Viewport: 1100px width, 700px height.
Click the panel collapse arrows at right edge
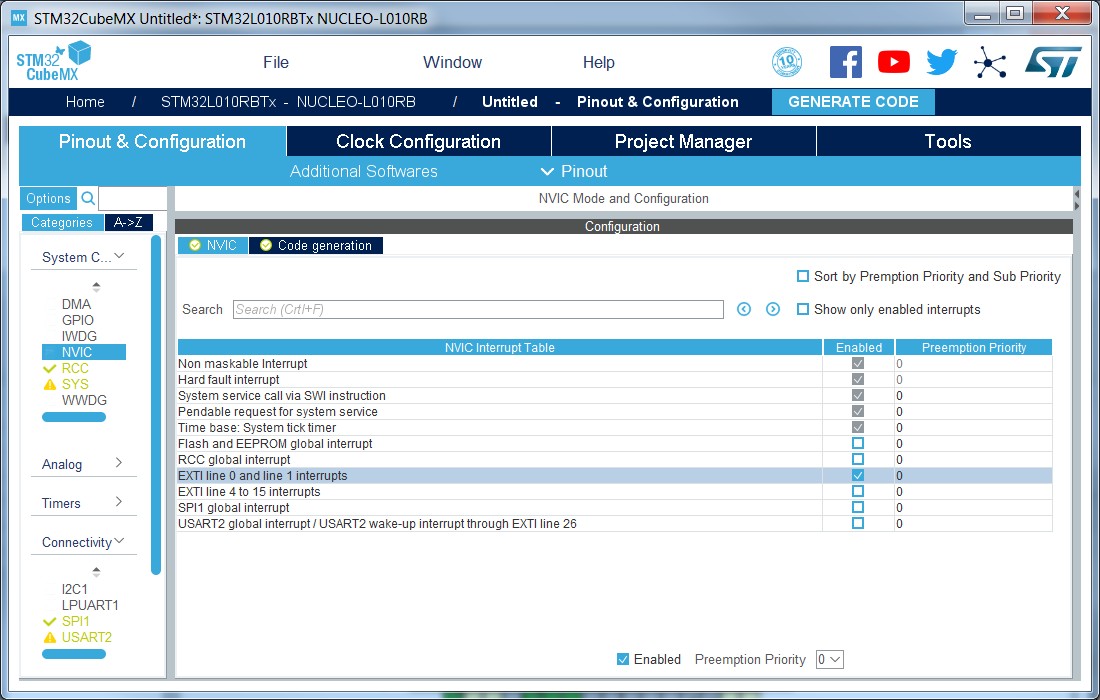1077,198
